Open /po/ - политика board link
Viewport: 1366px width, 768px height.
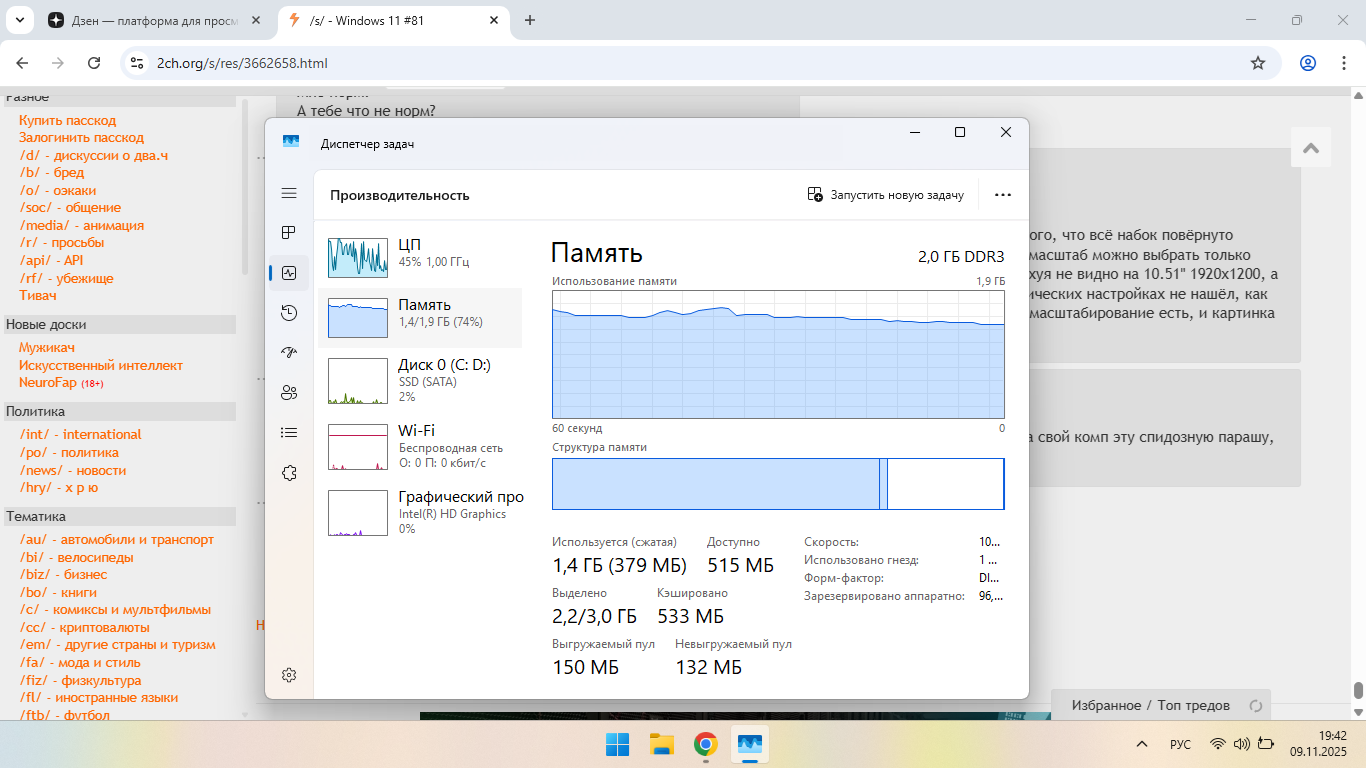(x=68, y=452)
